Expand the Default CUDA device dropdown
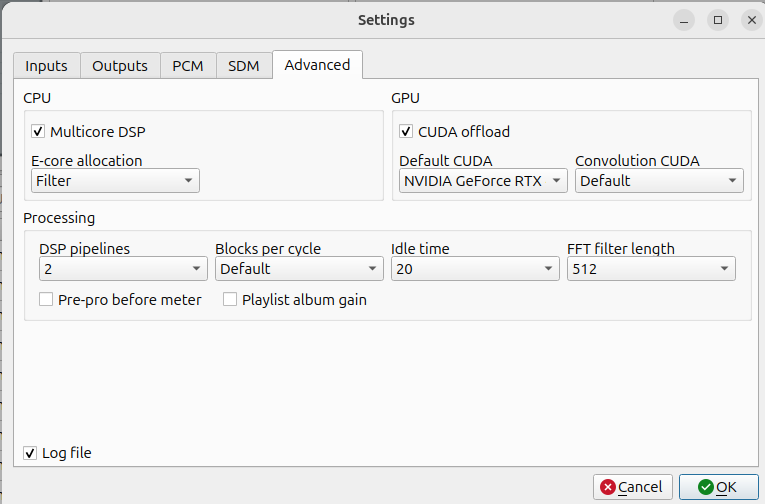 pyautogui.click(x=483, y=181)
